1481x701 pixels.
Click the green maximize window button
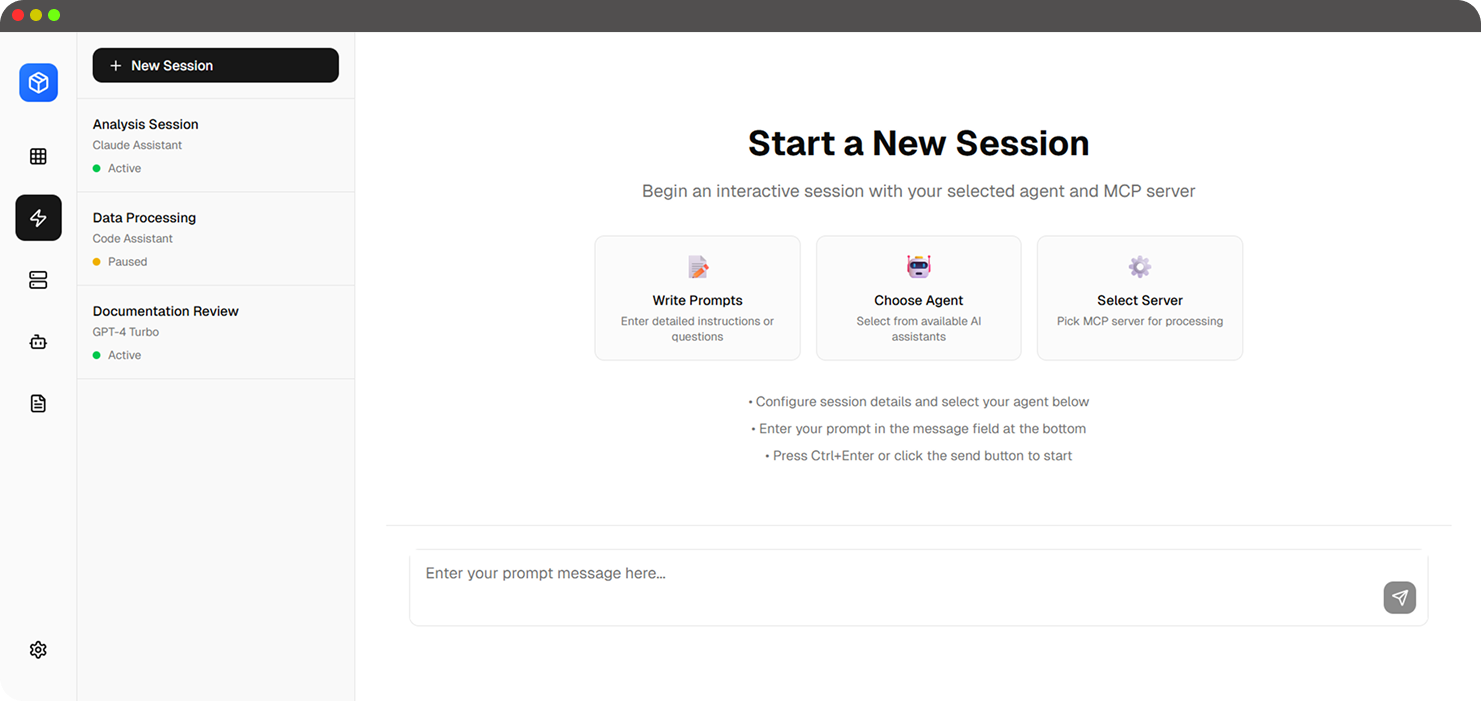pyautogui.click(x=54, y=15)
